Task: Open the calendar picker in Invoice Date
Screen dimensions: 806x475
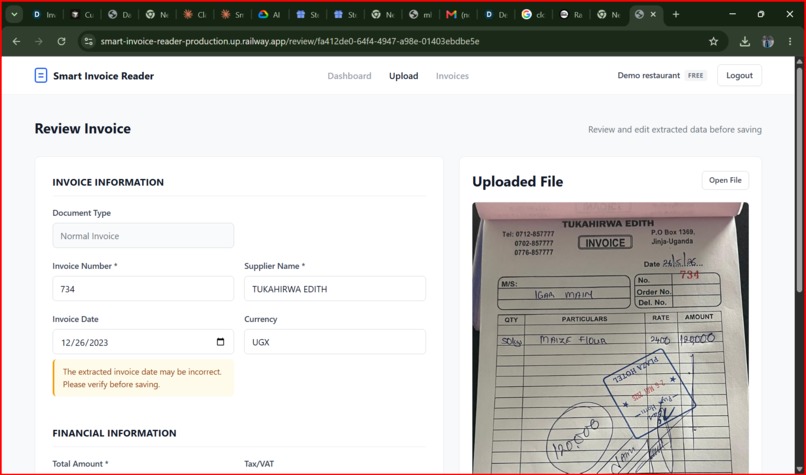Action: pos(221,342)
